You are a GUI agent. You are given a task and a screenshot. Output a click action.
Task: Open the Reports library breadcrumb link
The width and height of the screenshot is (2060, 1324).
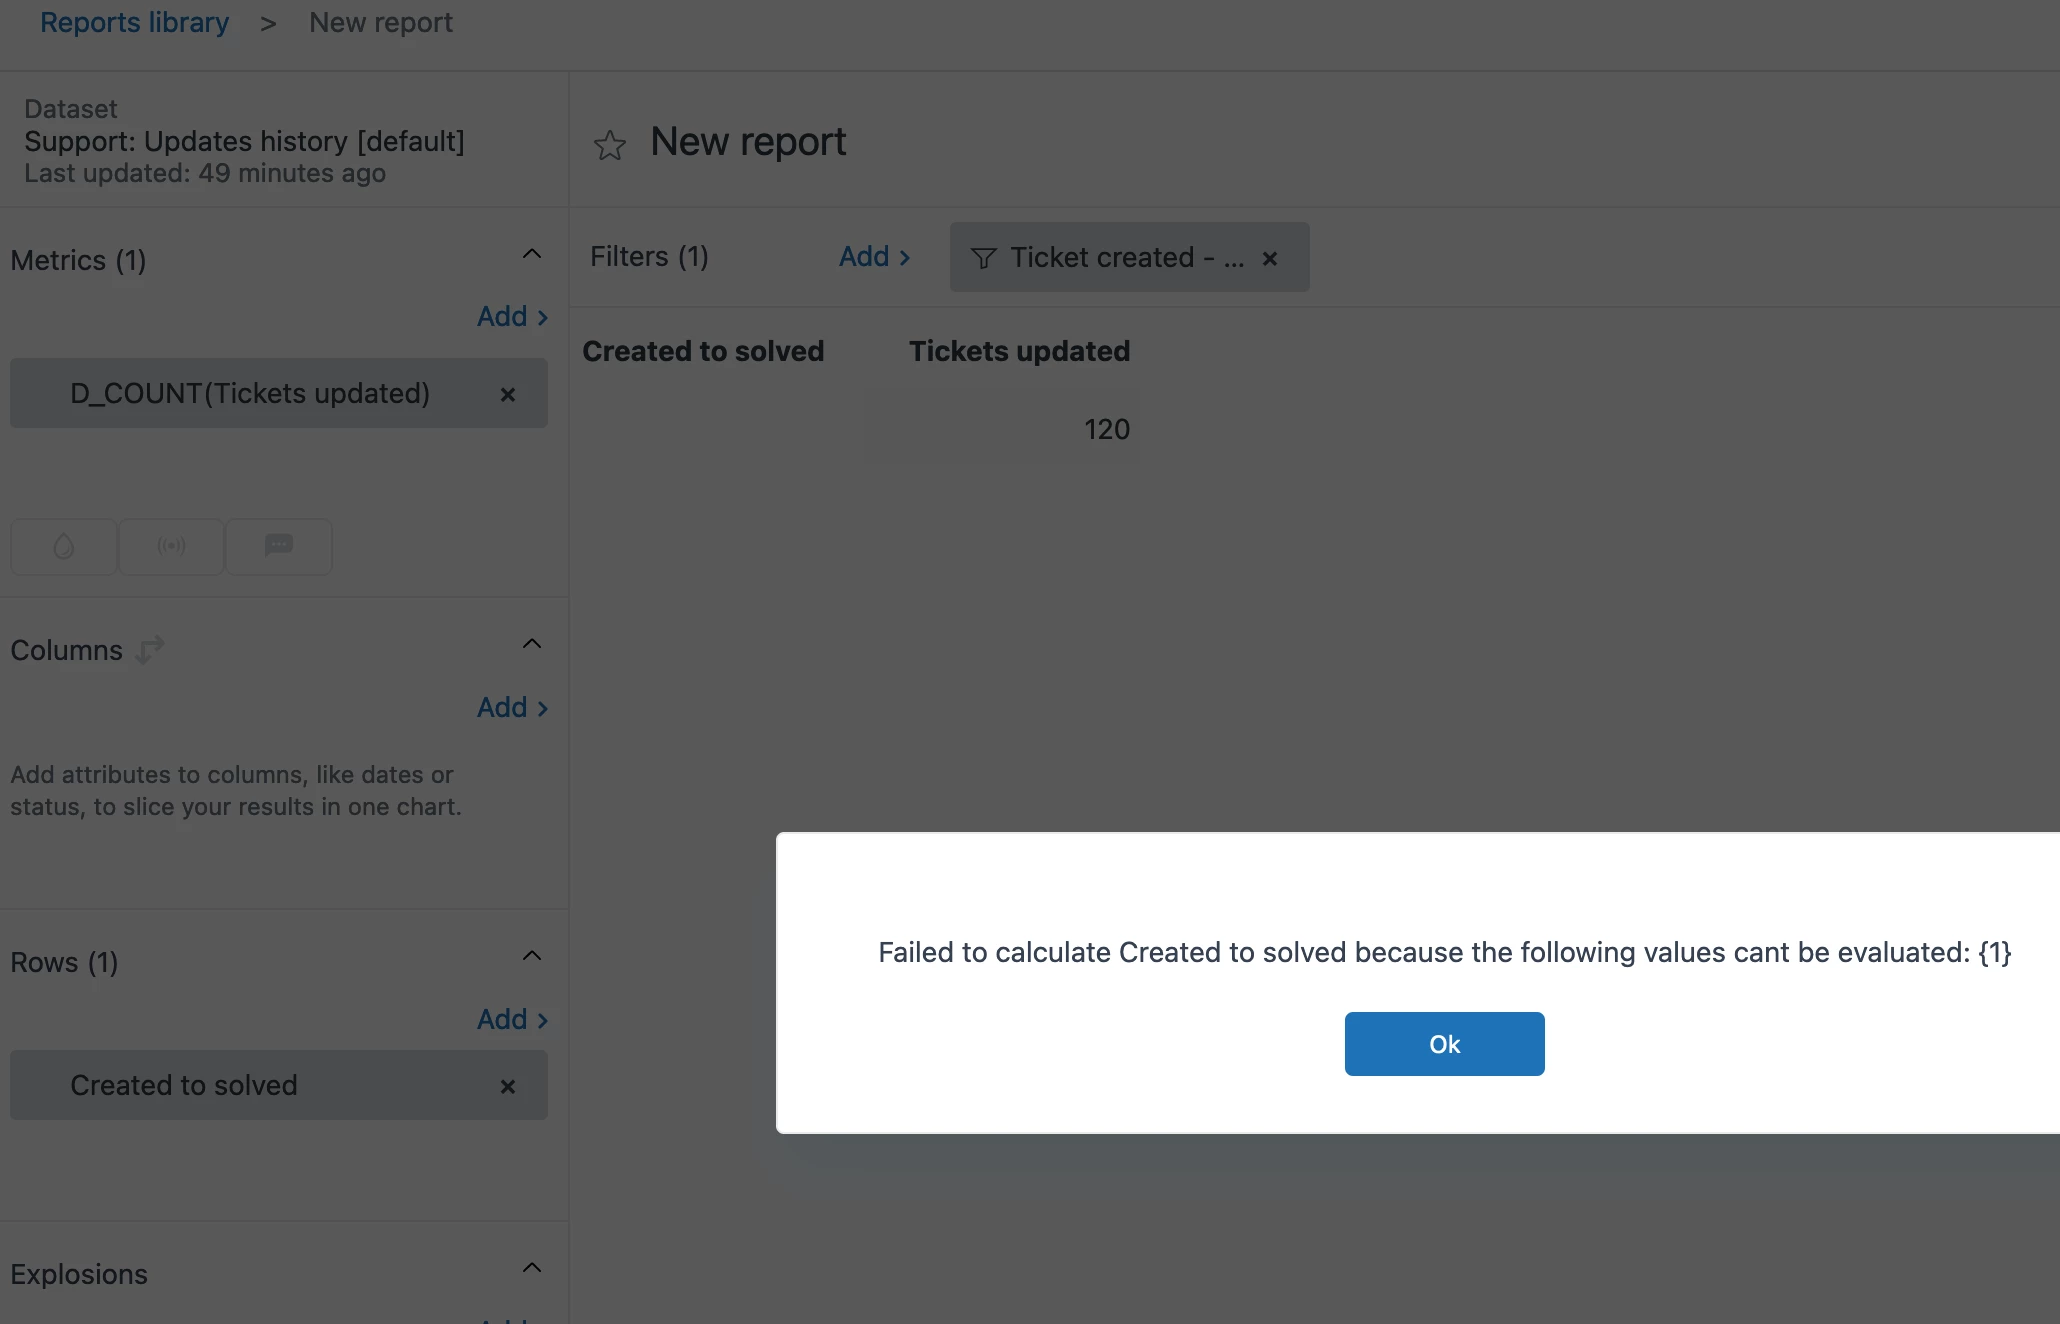click(x=134, y=22)
